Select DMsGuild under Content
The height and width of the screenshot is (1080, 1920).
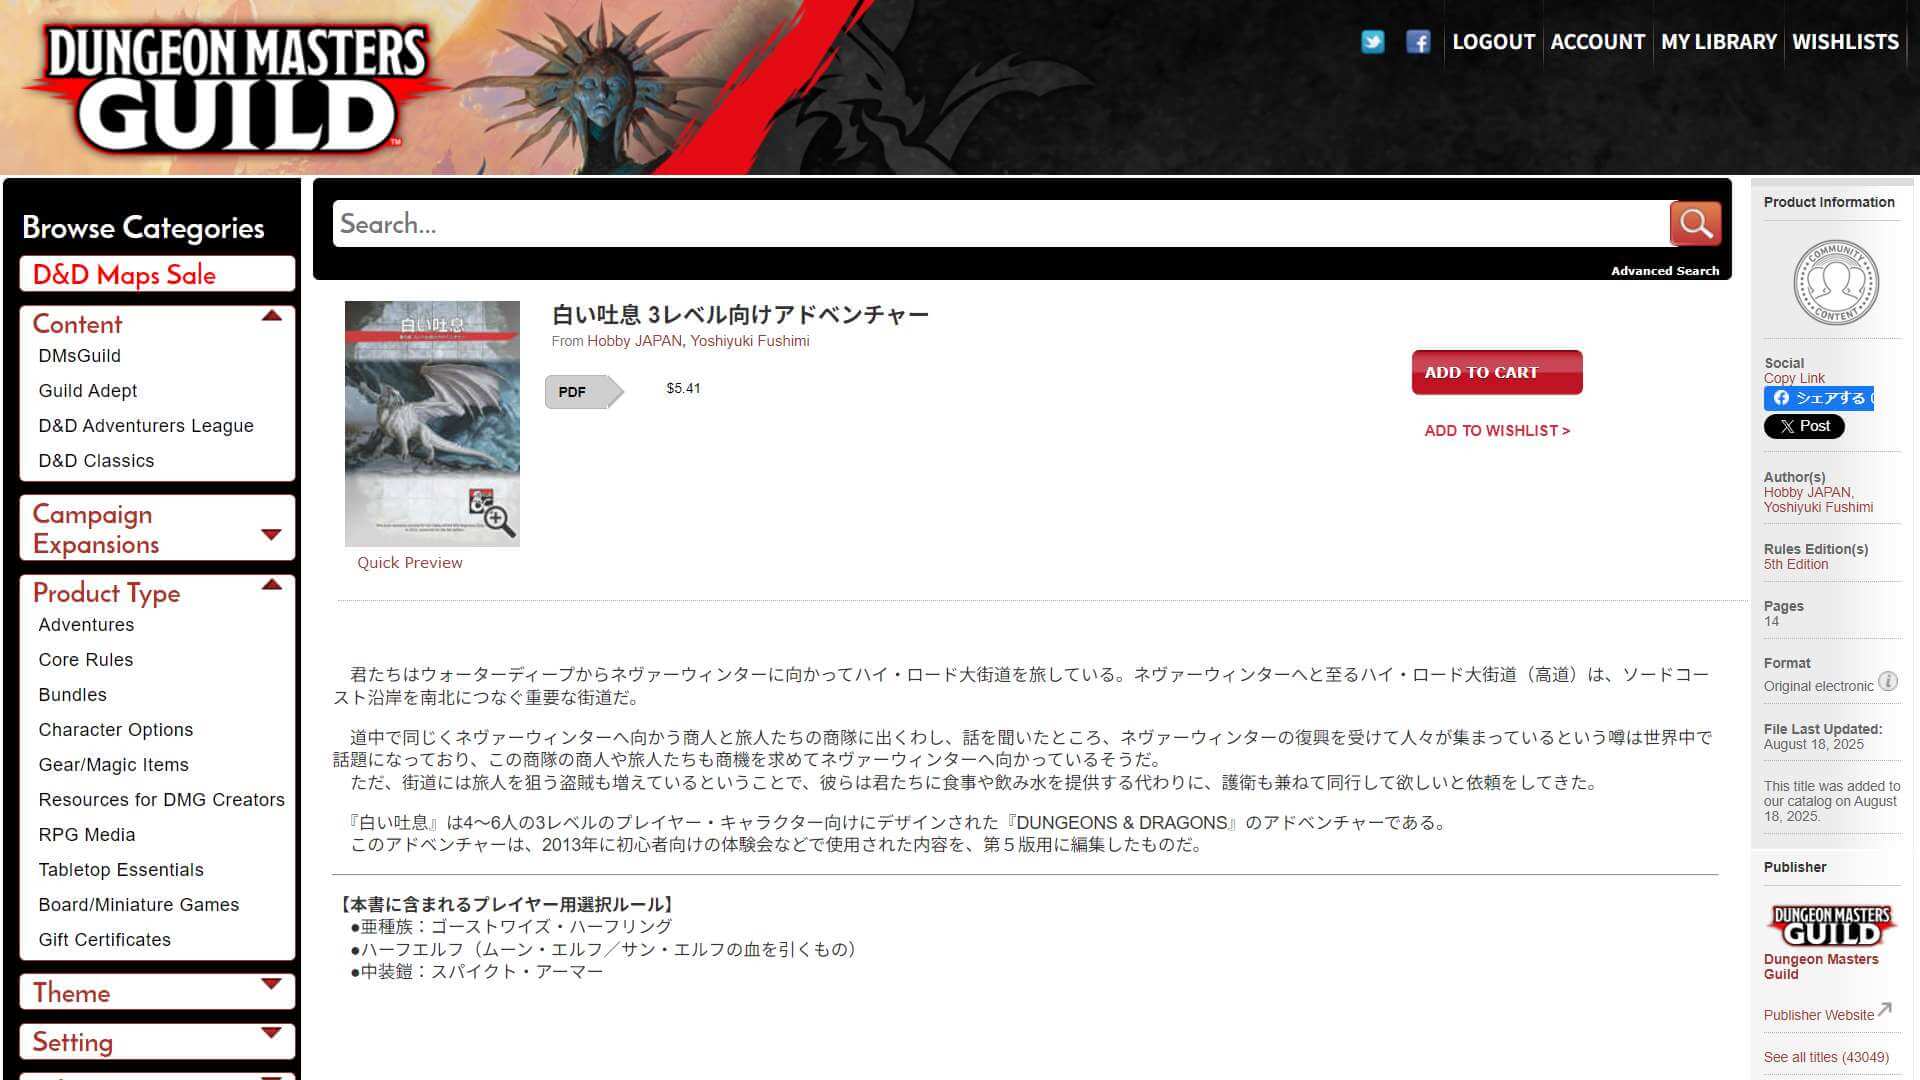79,356
